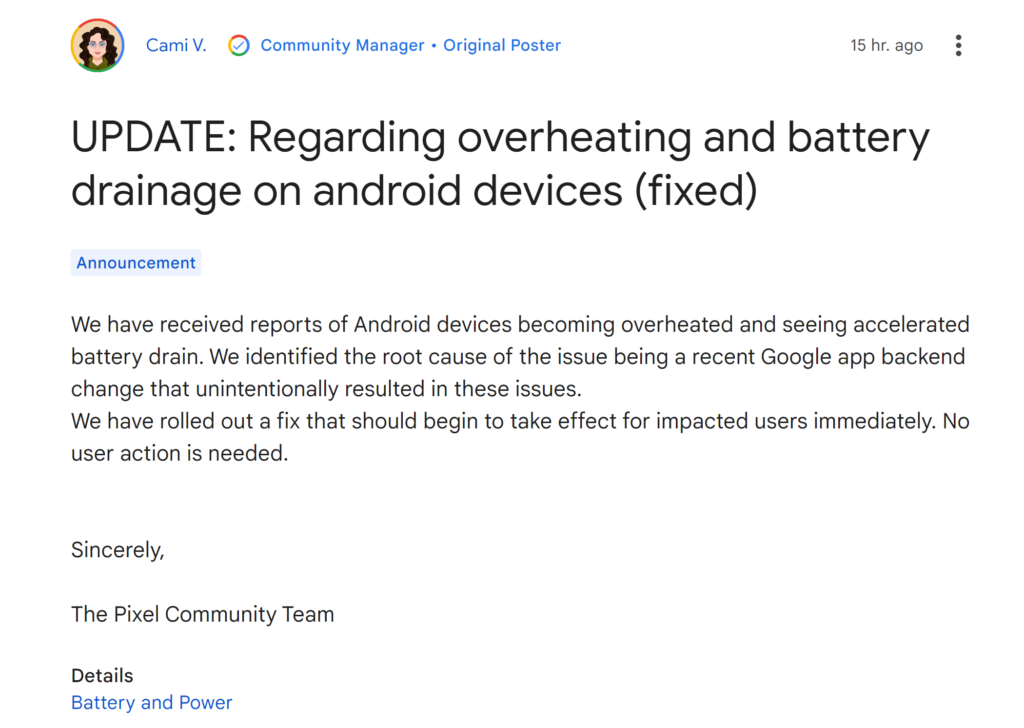Open Cami V.'s profile avatar
1024x728 pixels.
pyautogui.click(x=98, y=45)
